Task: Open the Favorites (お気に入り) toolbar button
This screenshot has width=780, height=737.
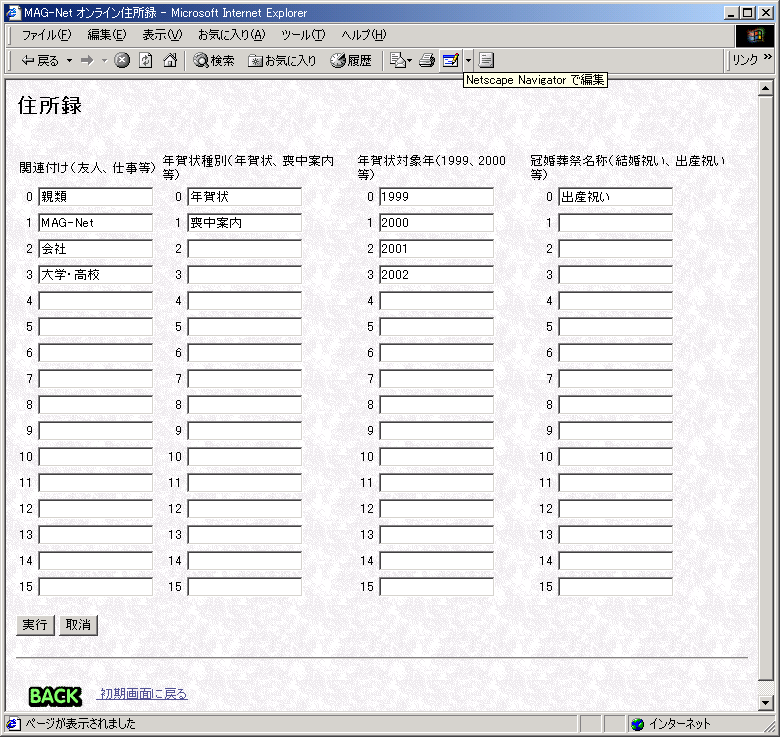Action: pos(283,61)
